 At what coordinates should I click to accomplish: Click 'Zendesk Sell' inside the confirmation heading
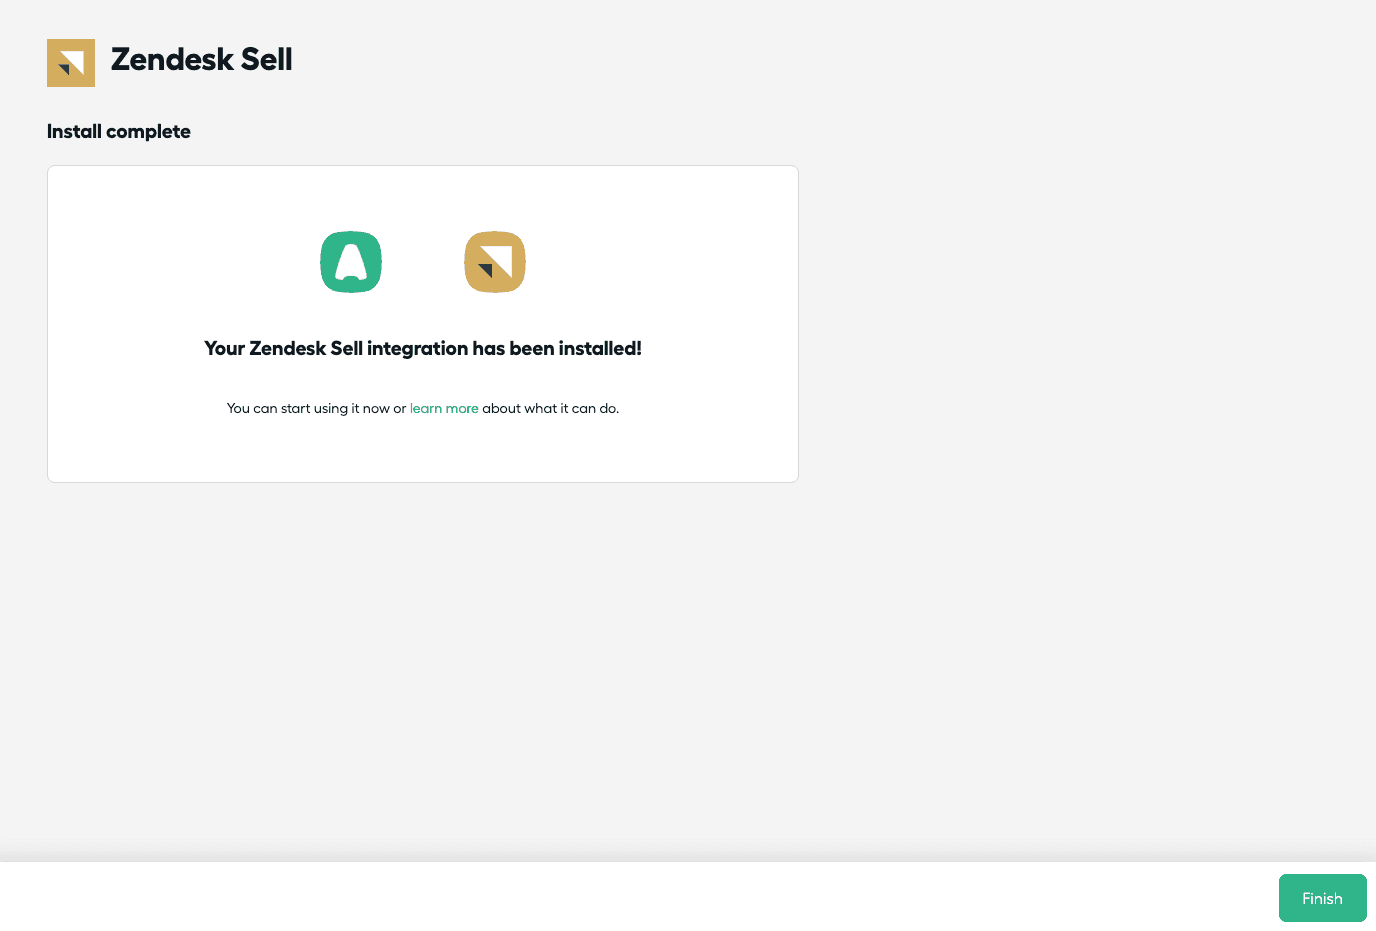click(x=305, y=348)
